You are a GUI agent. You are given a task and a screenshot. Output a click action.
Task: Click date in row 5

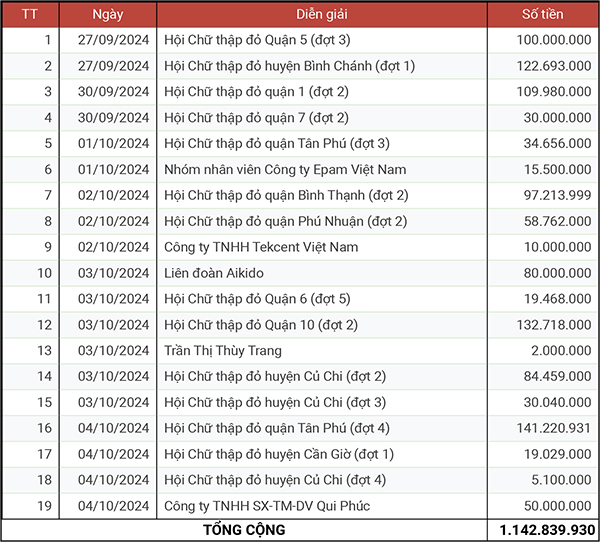(113, 144)
